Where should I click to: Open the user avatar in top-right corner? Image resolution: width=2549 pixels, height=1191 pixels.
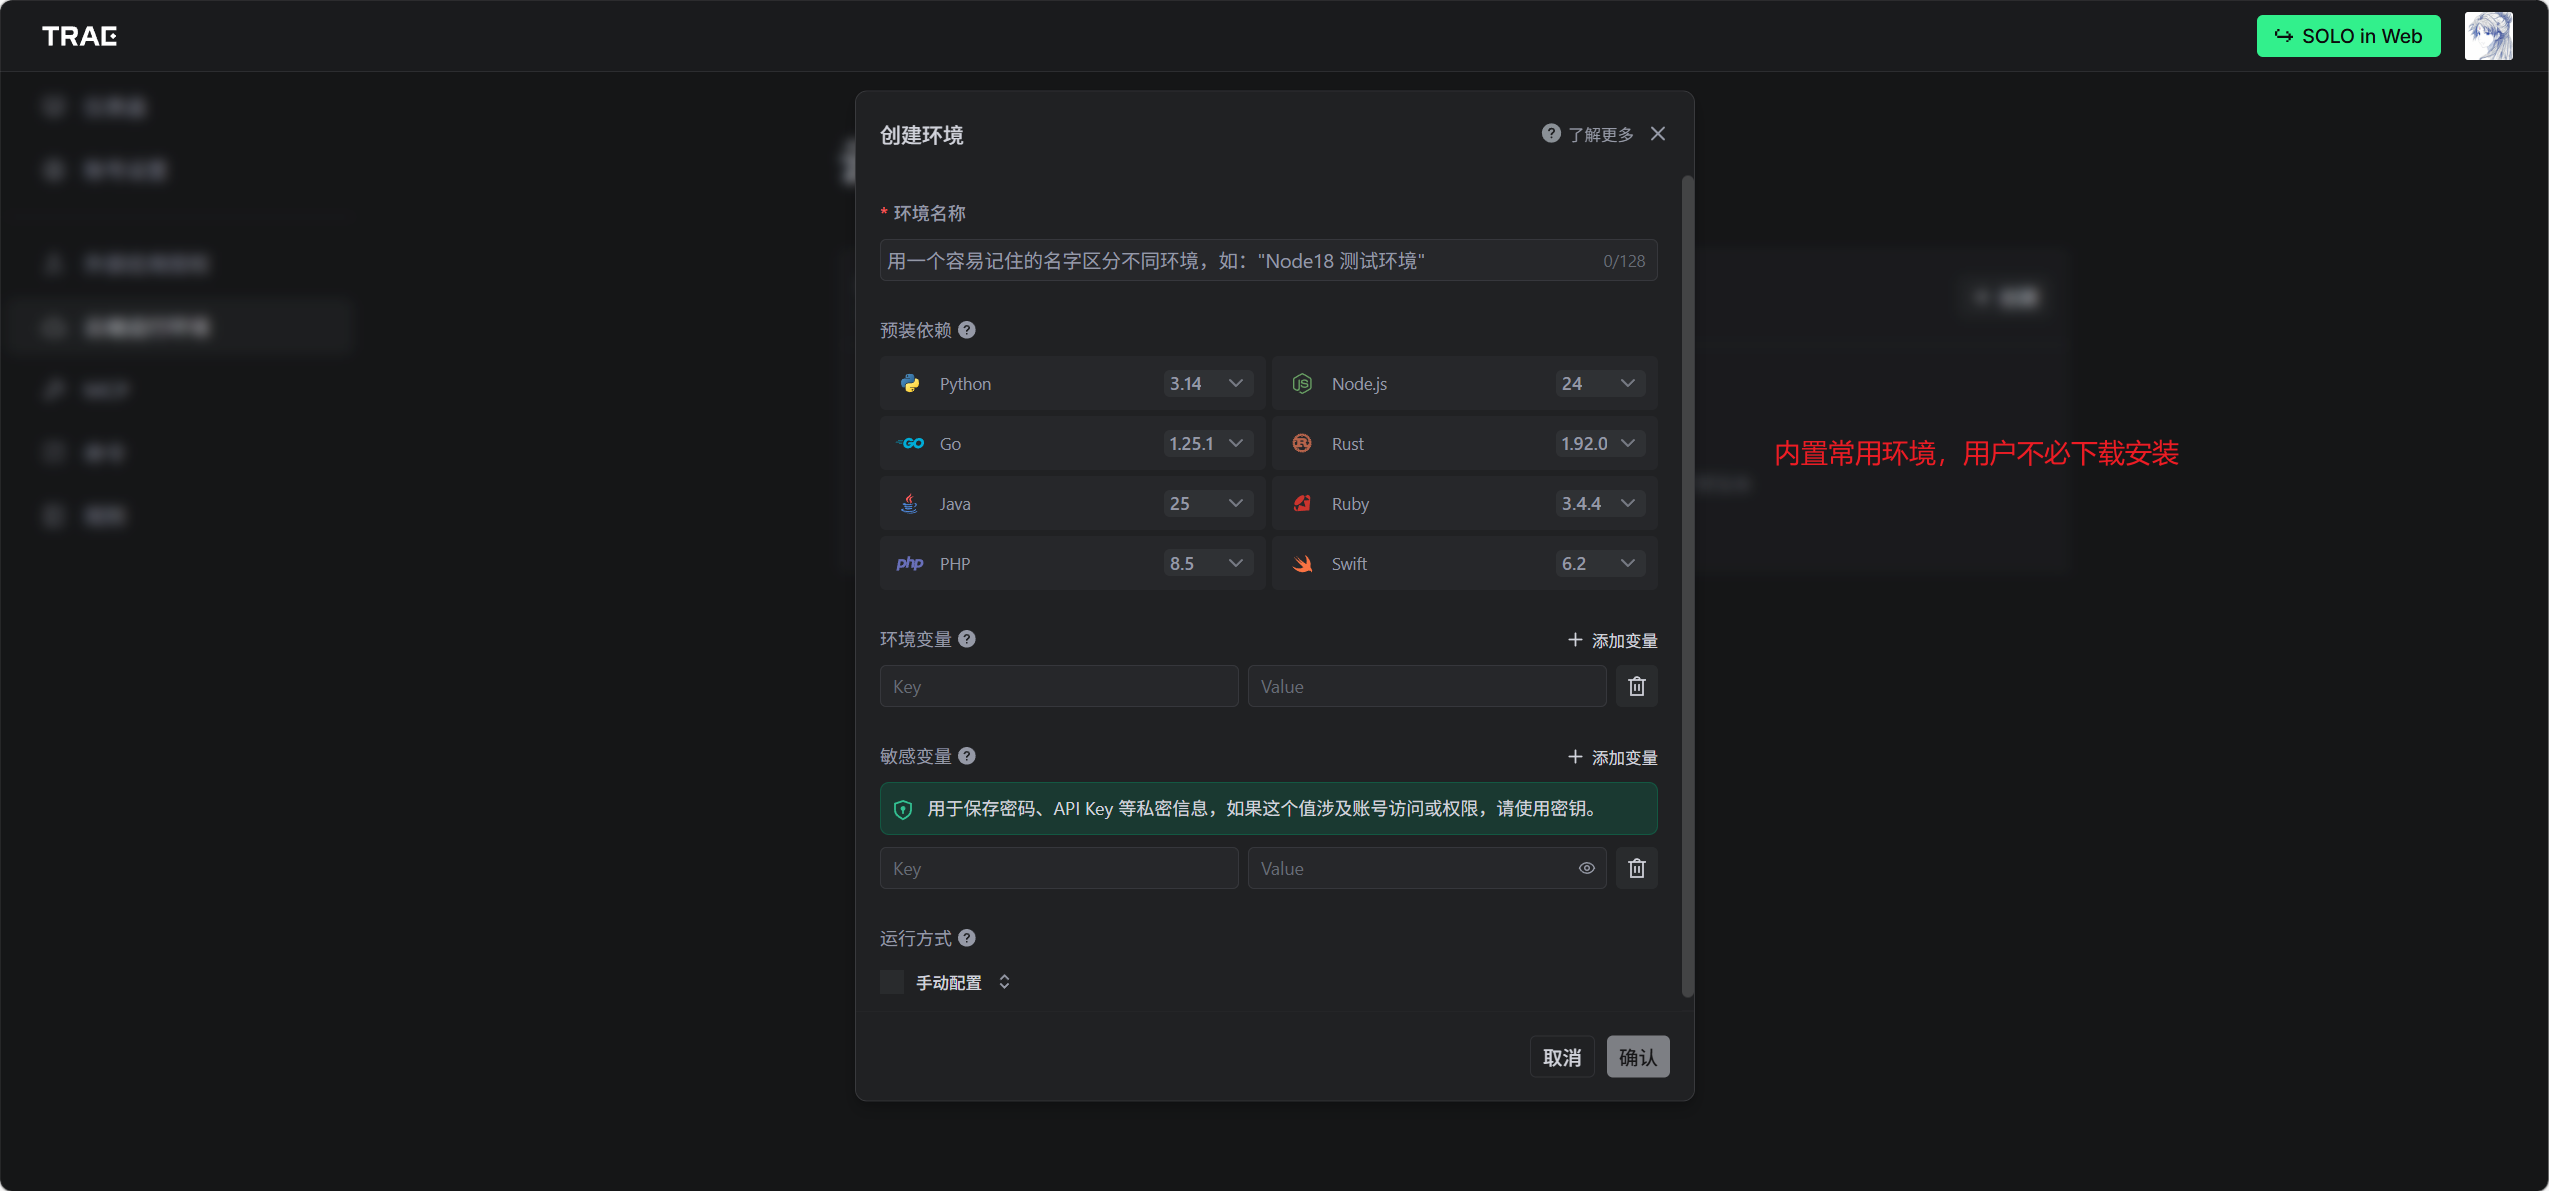point(2487,36)
